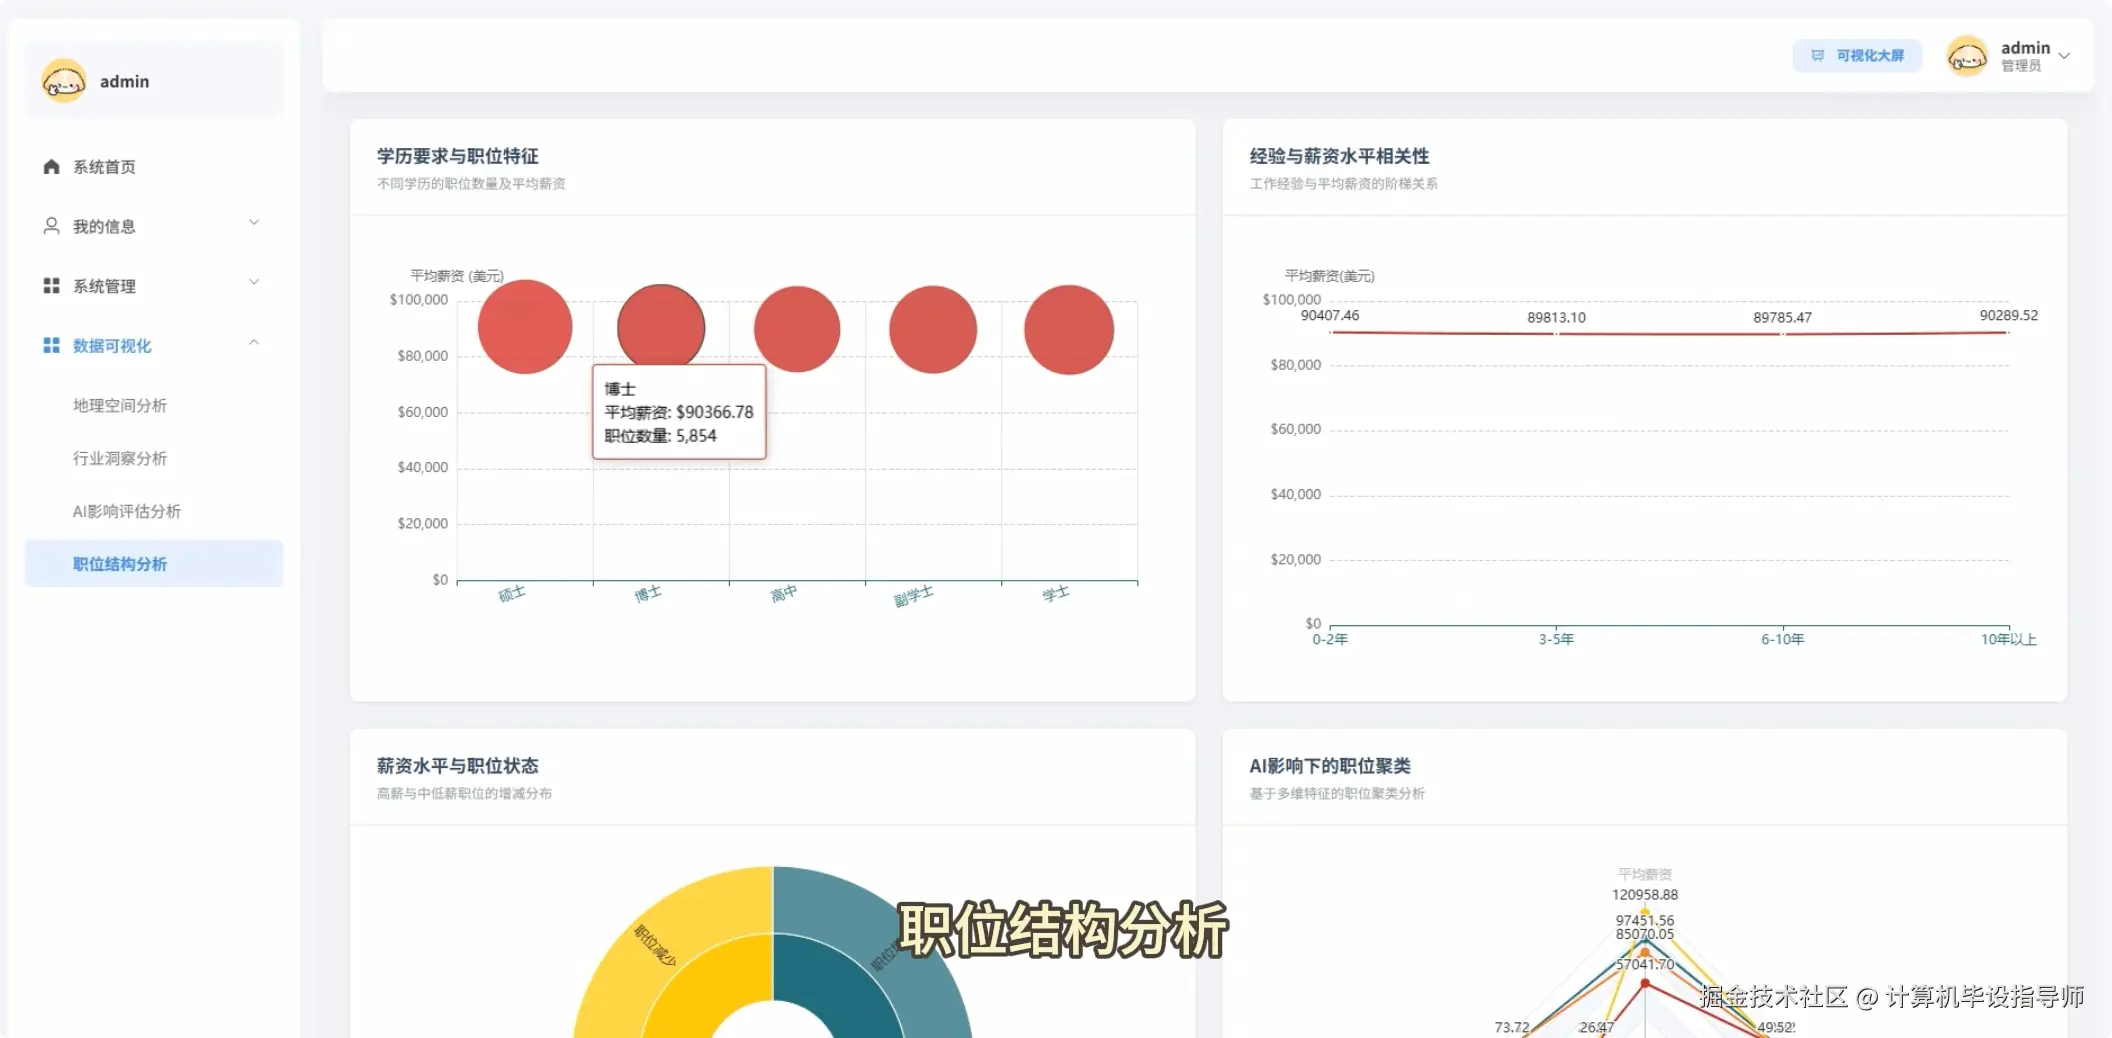This screenshot has height=1038, width=2112.
Task: Go to 行业洞察分析 page
Action: (x=120, y=458)
